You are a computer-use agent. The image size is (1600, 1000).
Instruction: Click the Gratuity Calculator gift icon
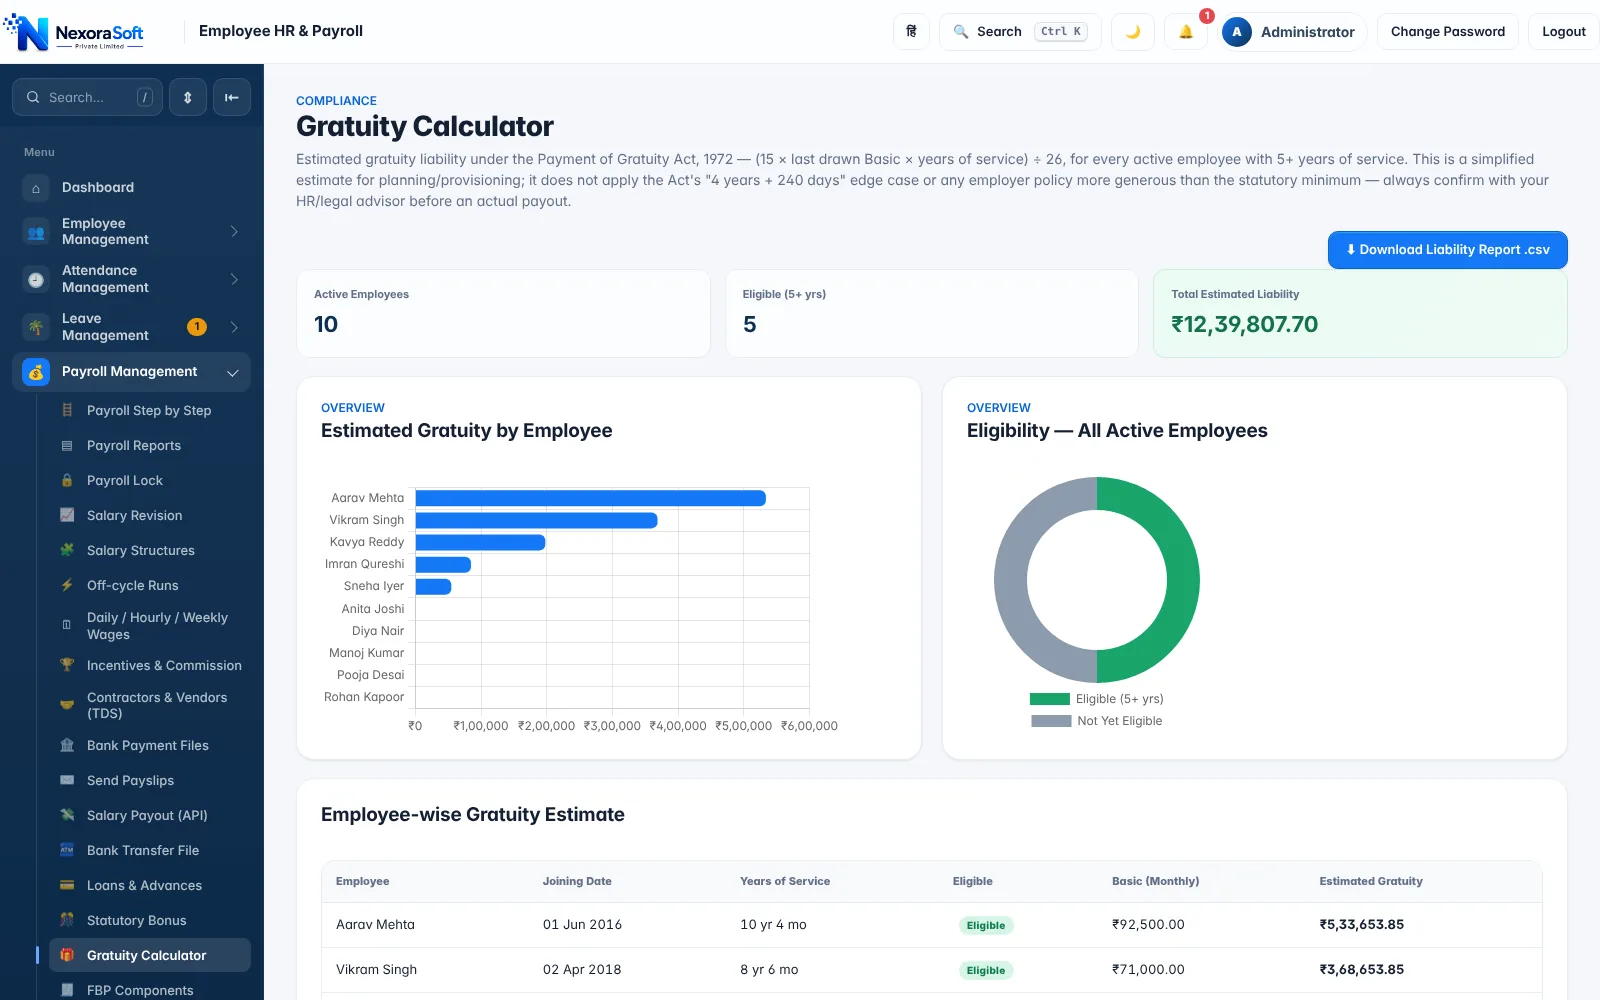coord(67,956)
